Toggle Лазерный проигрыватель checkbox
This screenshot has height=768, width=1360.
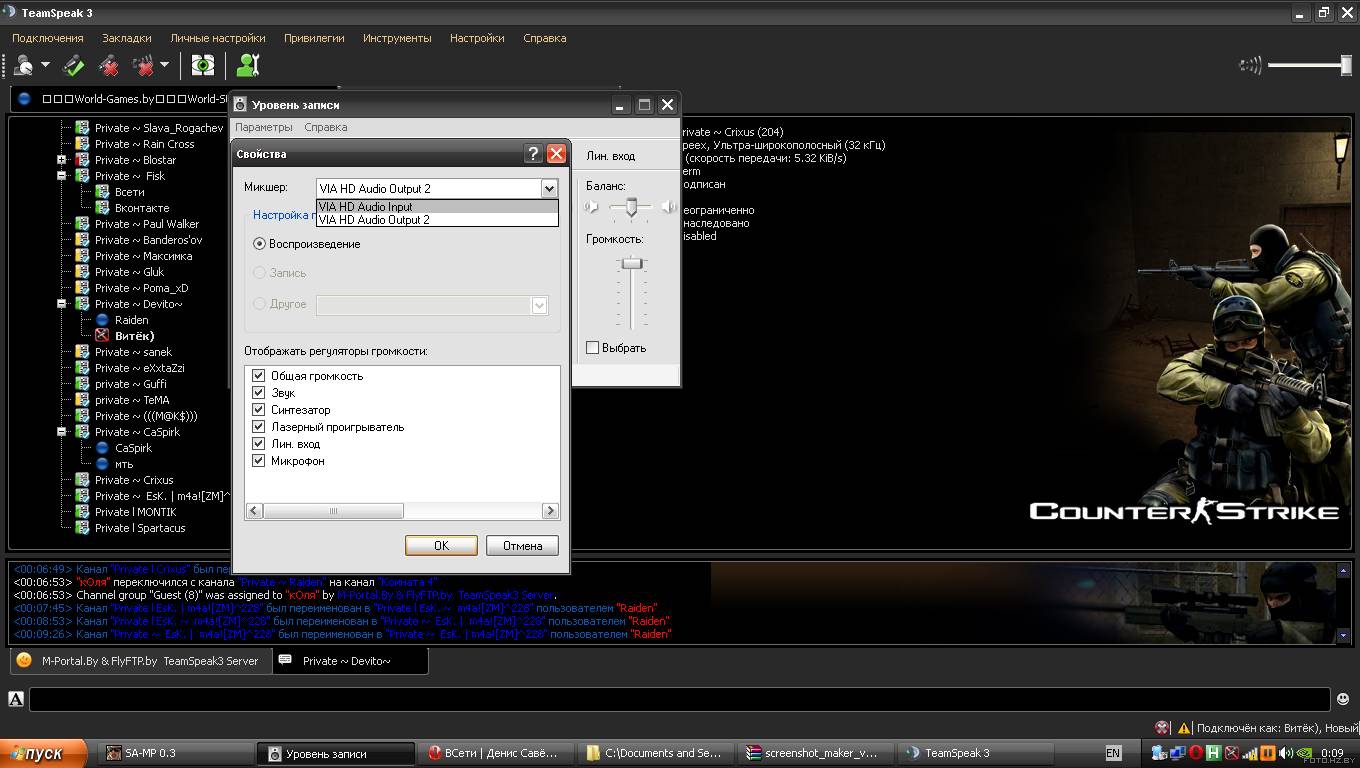(x=258, y=427)
